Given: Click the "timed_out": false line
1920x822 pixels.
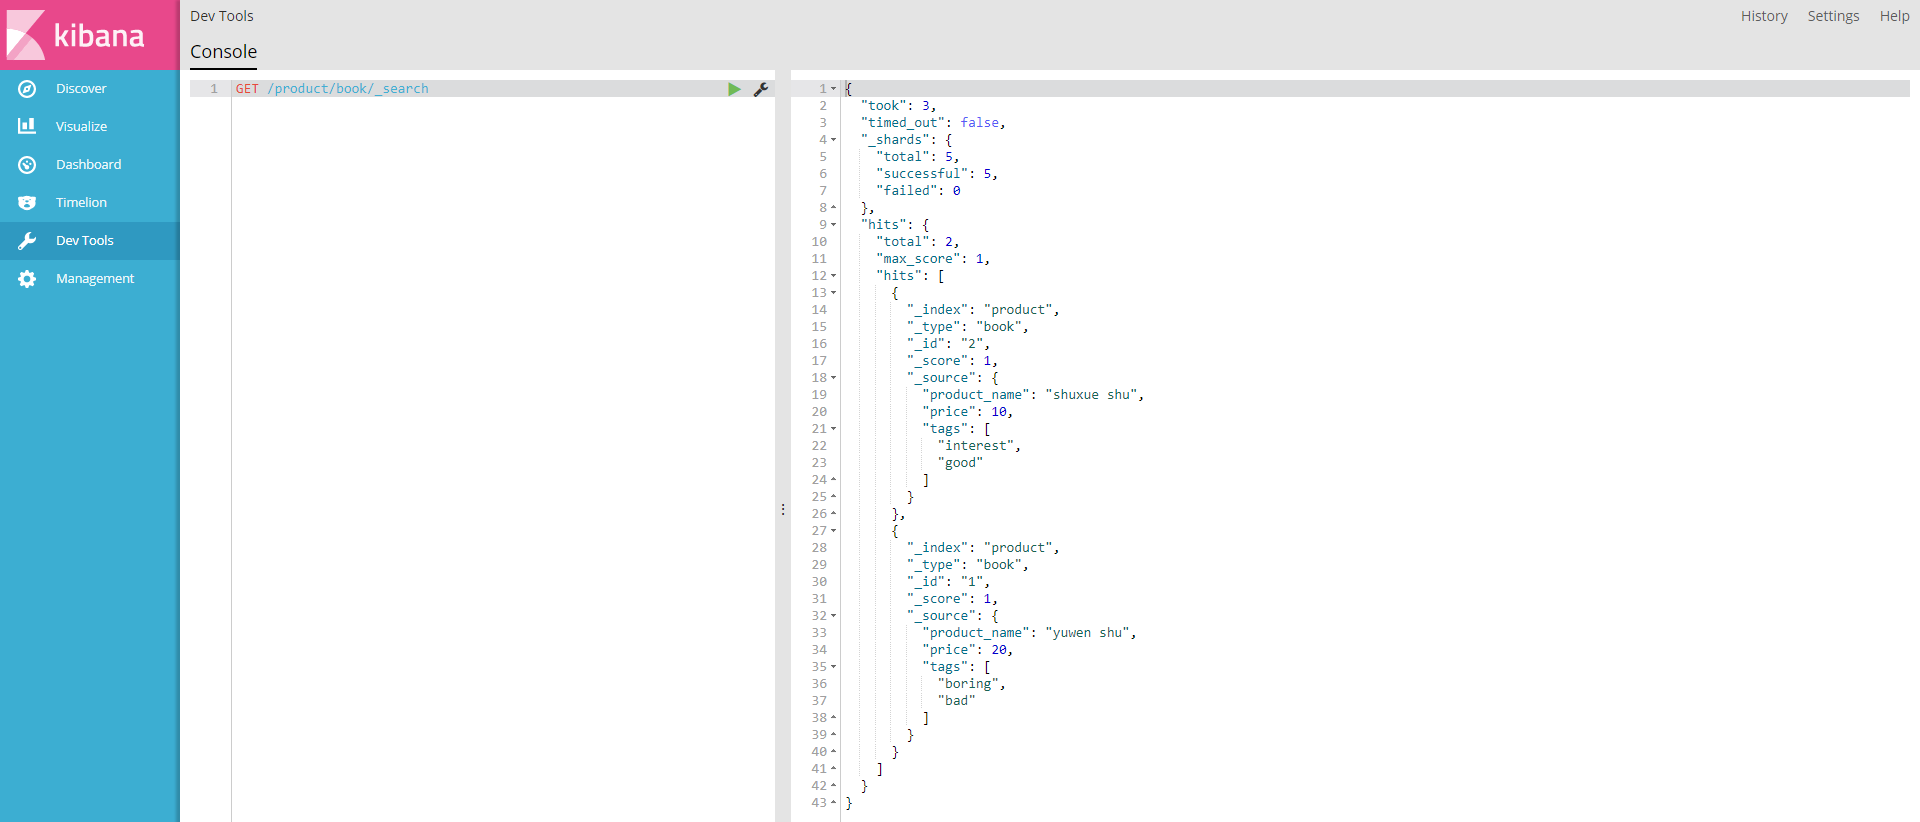Looking at the screenshot, I should (x=933, y=123).
